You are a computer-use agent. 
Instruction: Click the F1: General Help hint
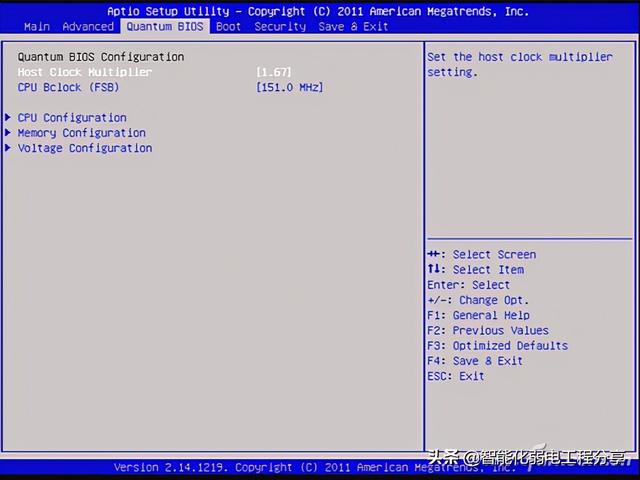point(478,316)
